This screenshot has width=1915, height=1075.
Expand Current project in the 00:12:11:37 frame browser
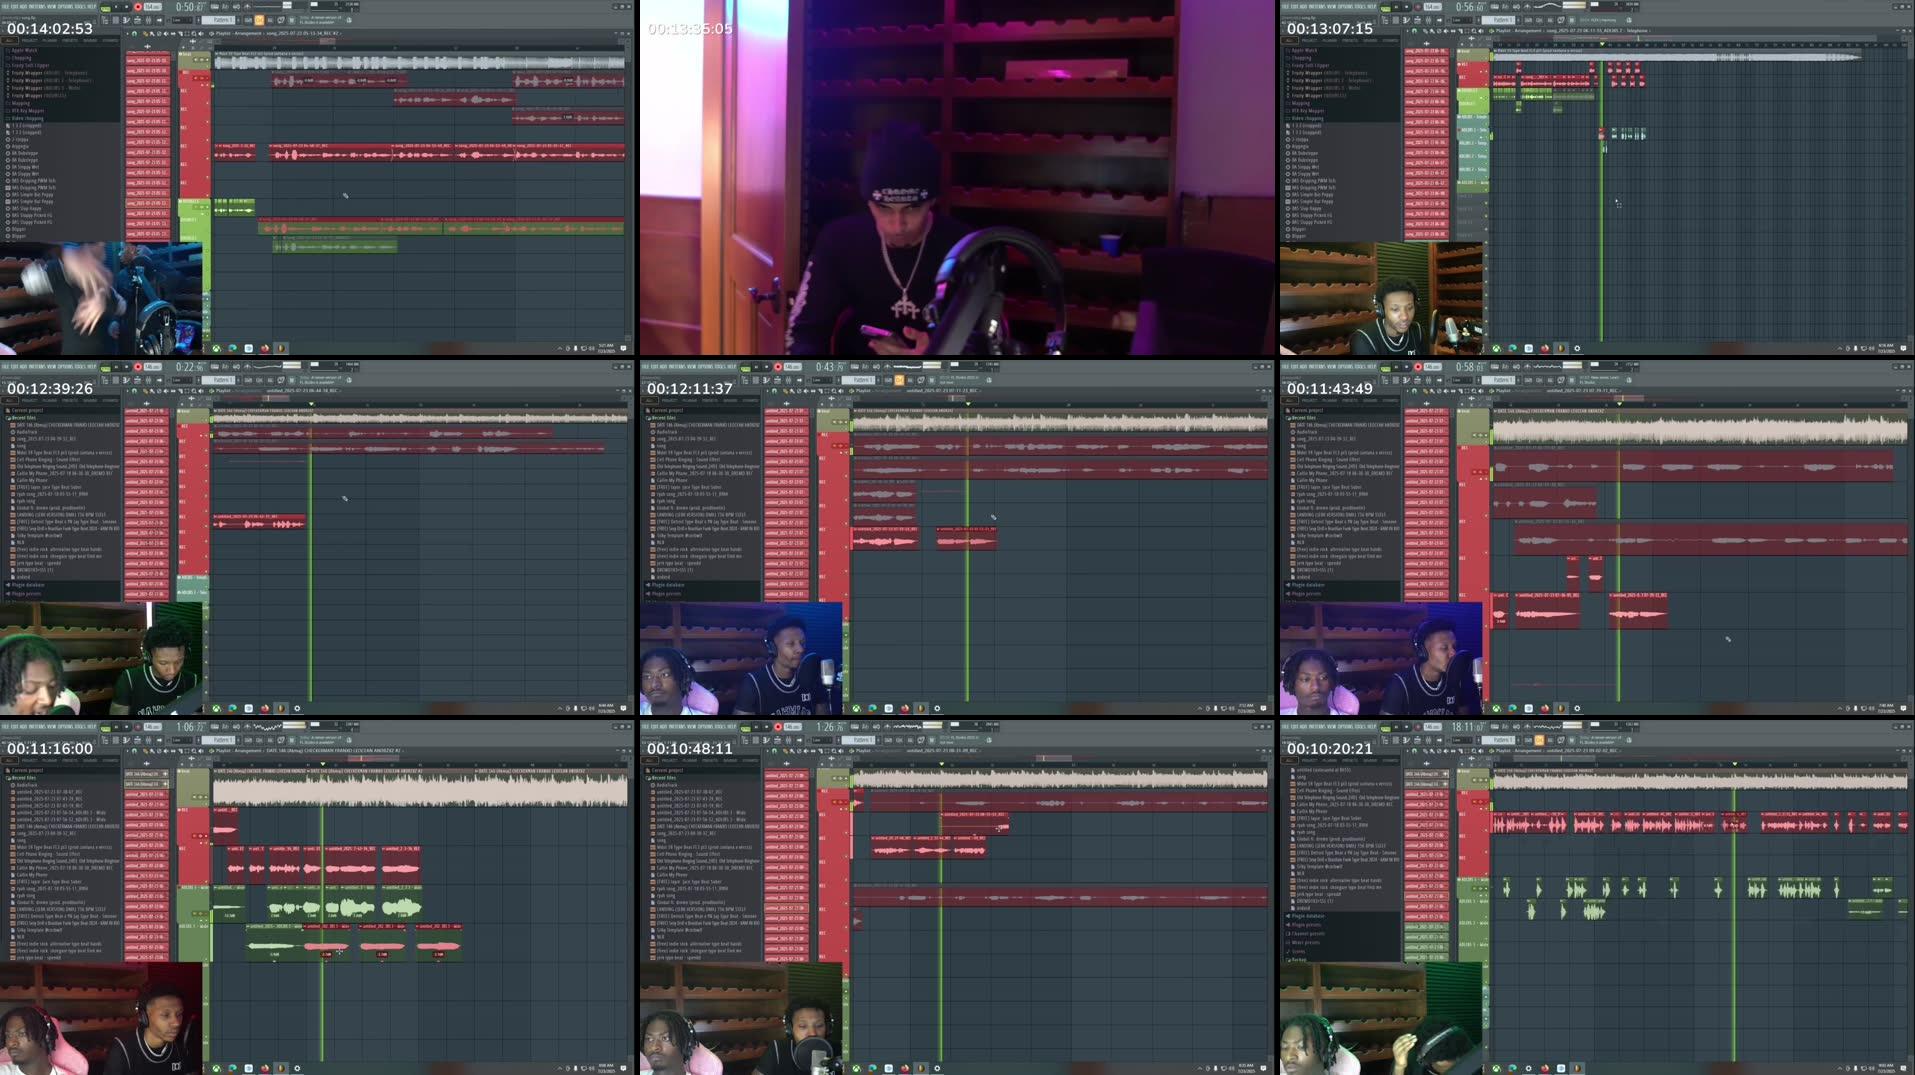click(x=666, y=410)
